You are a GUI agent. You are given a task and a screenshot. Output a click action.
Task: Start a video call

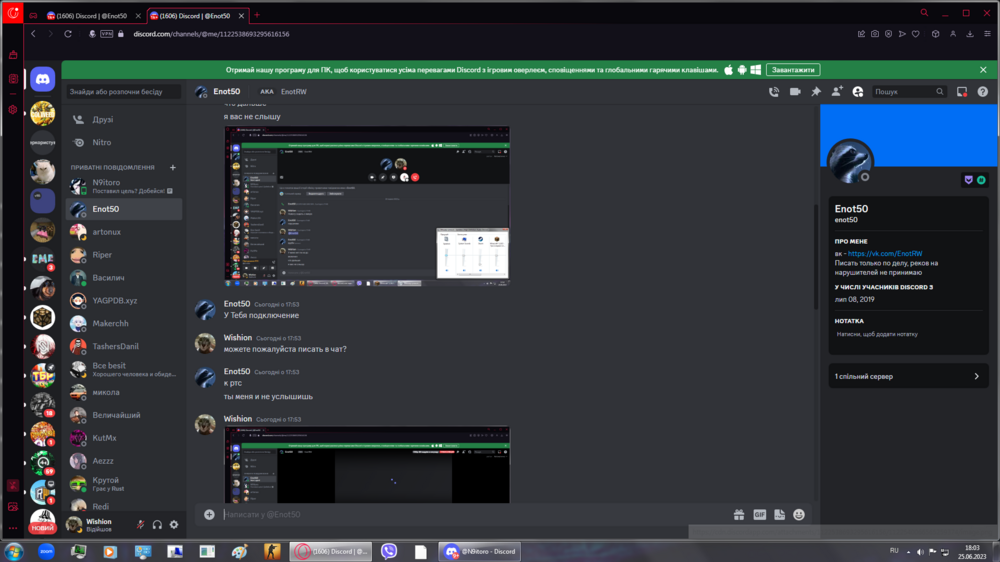click(x=795, y=92)
